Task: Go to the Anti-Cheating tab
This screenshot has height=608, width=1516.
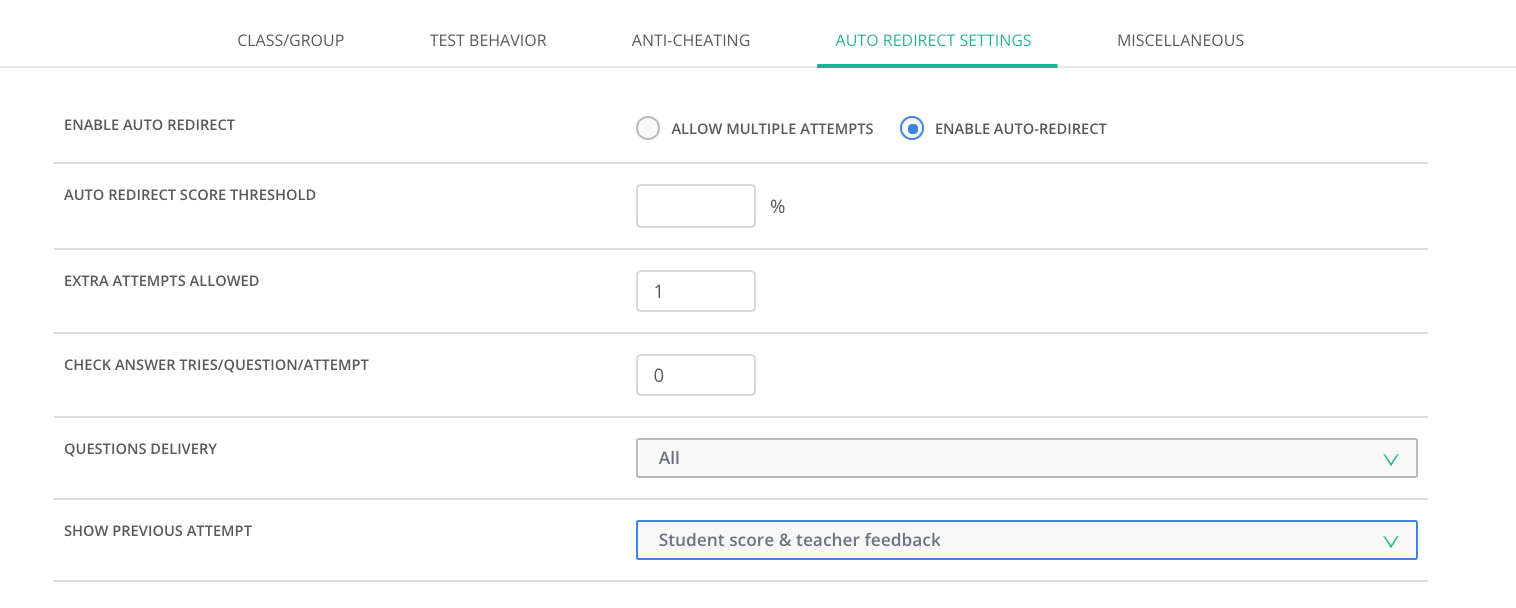Action: coord(690,41)
